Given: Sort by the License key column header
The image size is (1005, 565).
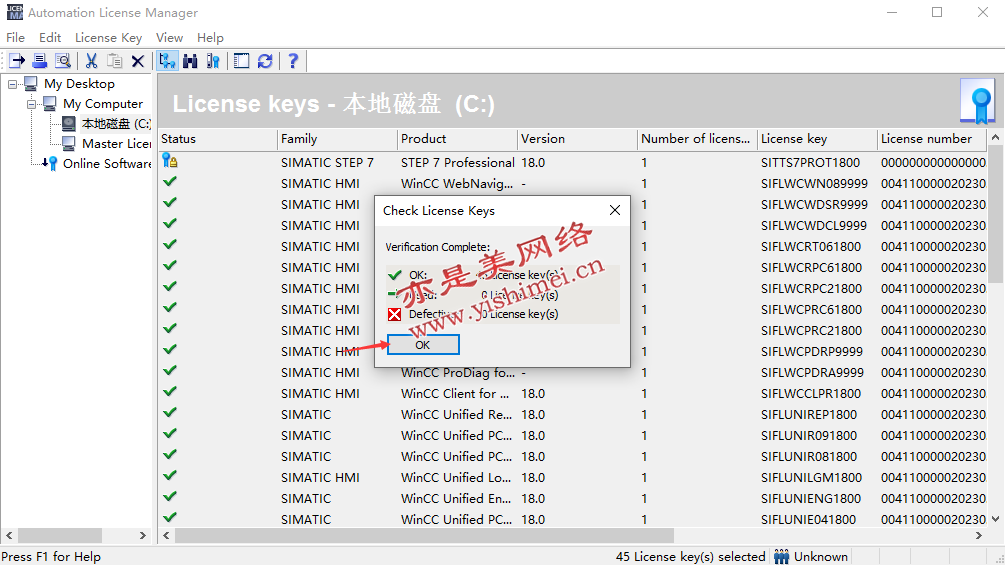Looking at the screenshot, I should coord(817,139).
